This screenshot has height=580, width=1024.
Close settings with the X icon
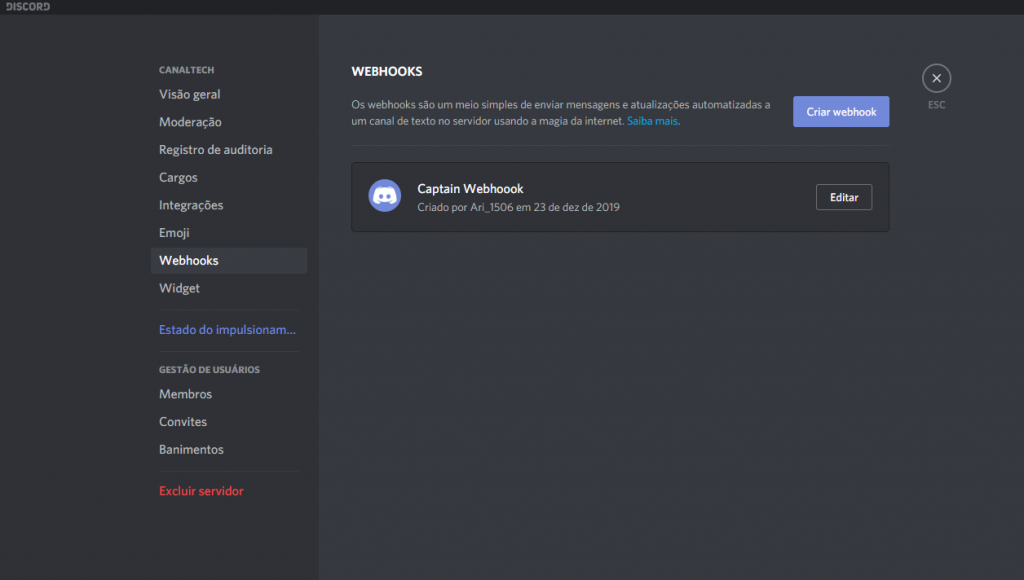pyautogui.click(x=936, y=78)
